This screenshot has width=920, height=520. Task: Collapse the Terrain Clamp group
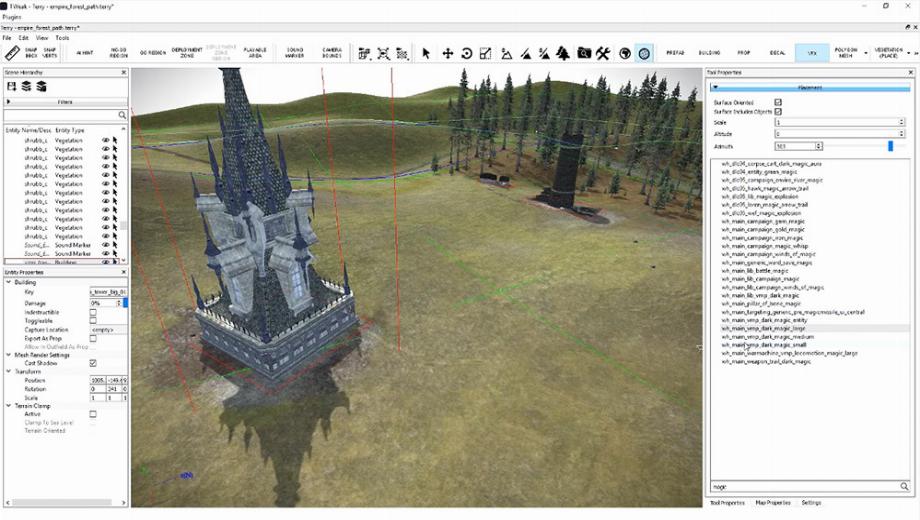click(x=9, y=406)
